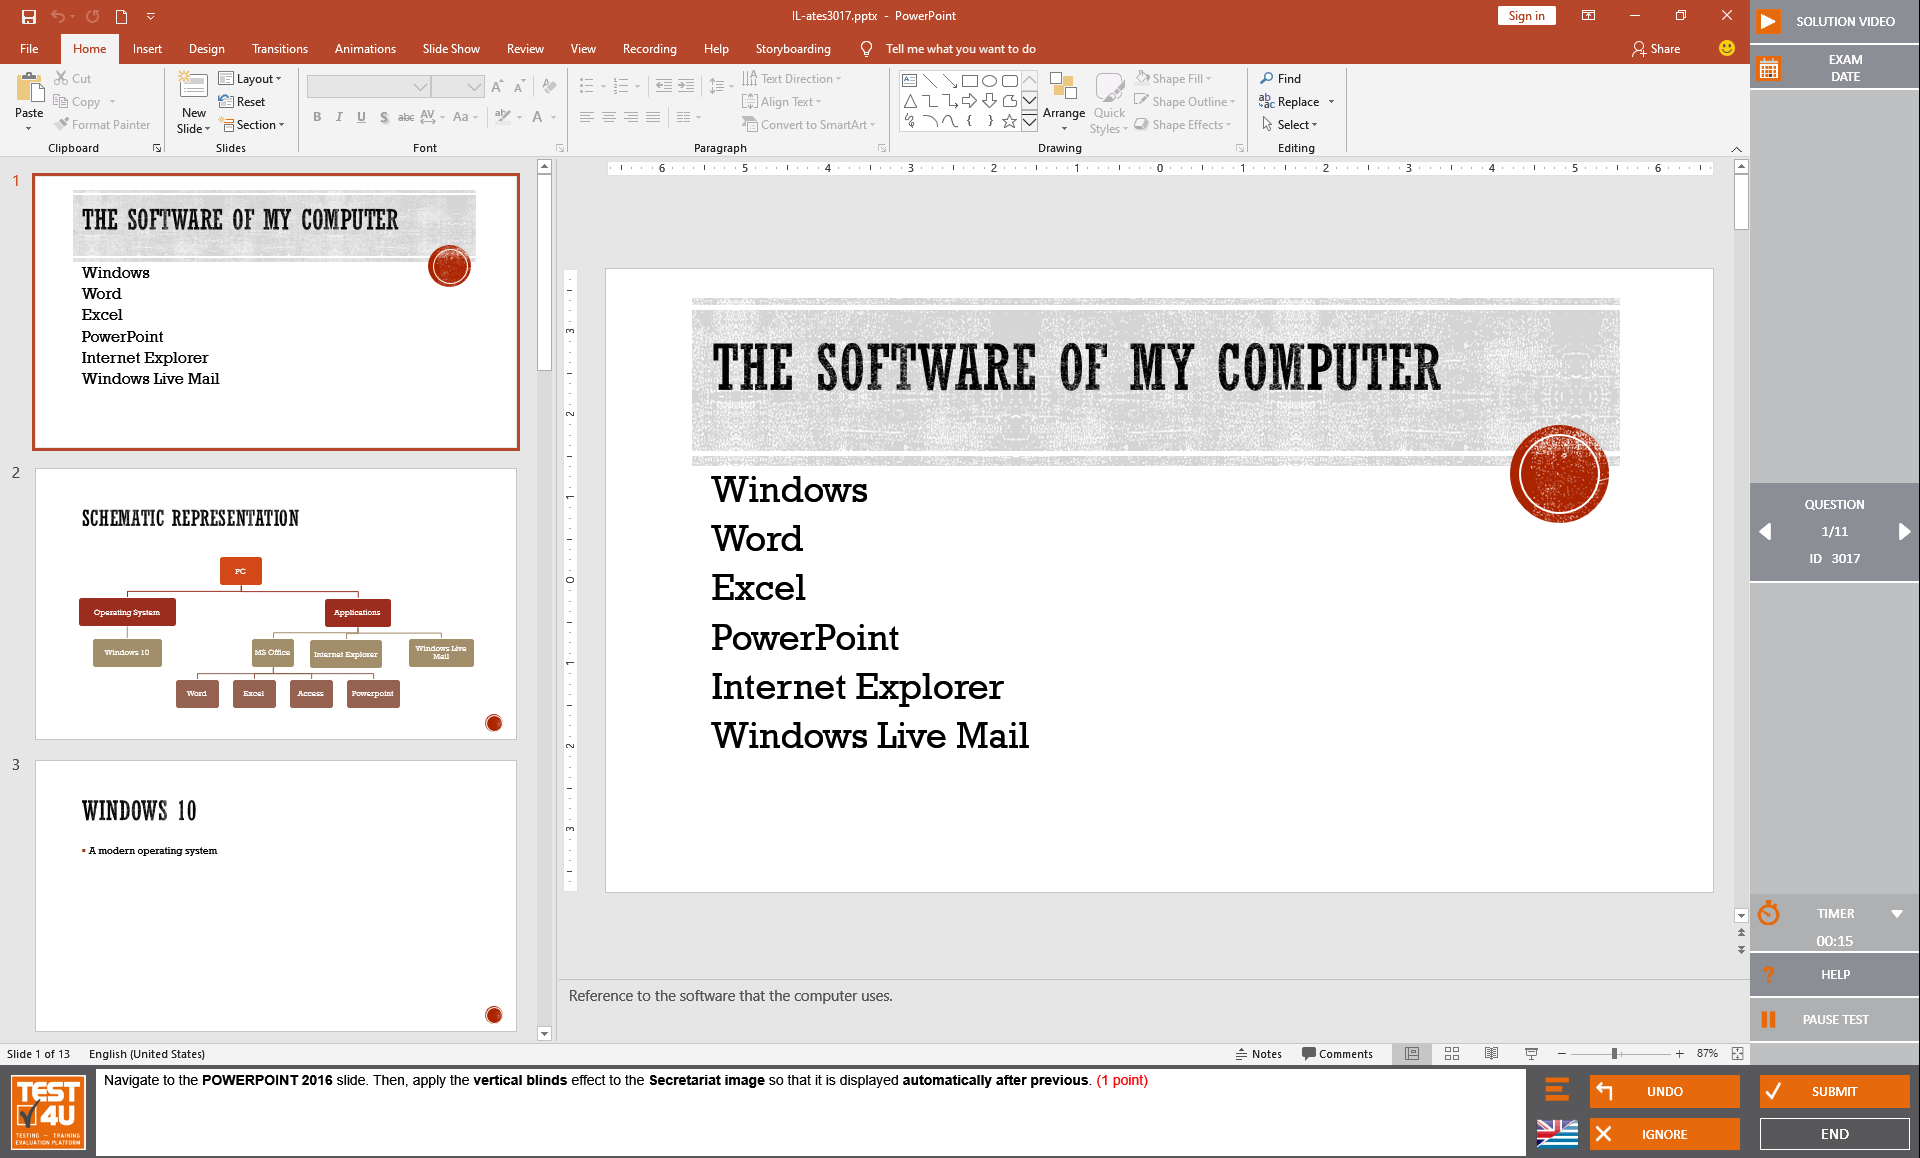Open Convert to SmartArt menu

pyautogui.click(x=809, y=125)
